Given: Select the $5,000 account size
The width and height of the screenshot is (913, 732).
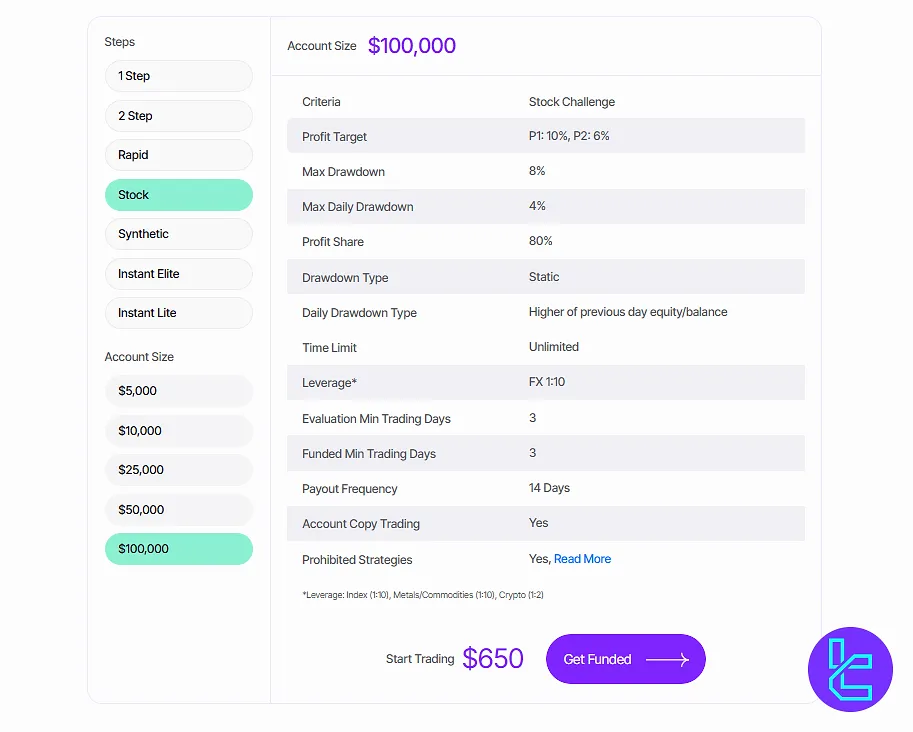Looking at the screenshot, I should [x=178, y=391].
